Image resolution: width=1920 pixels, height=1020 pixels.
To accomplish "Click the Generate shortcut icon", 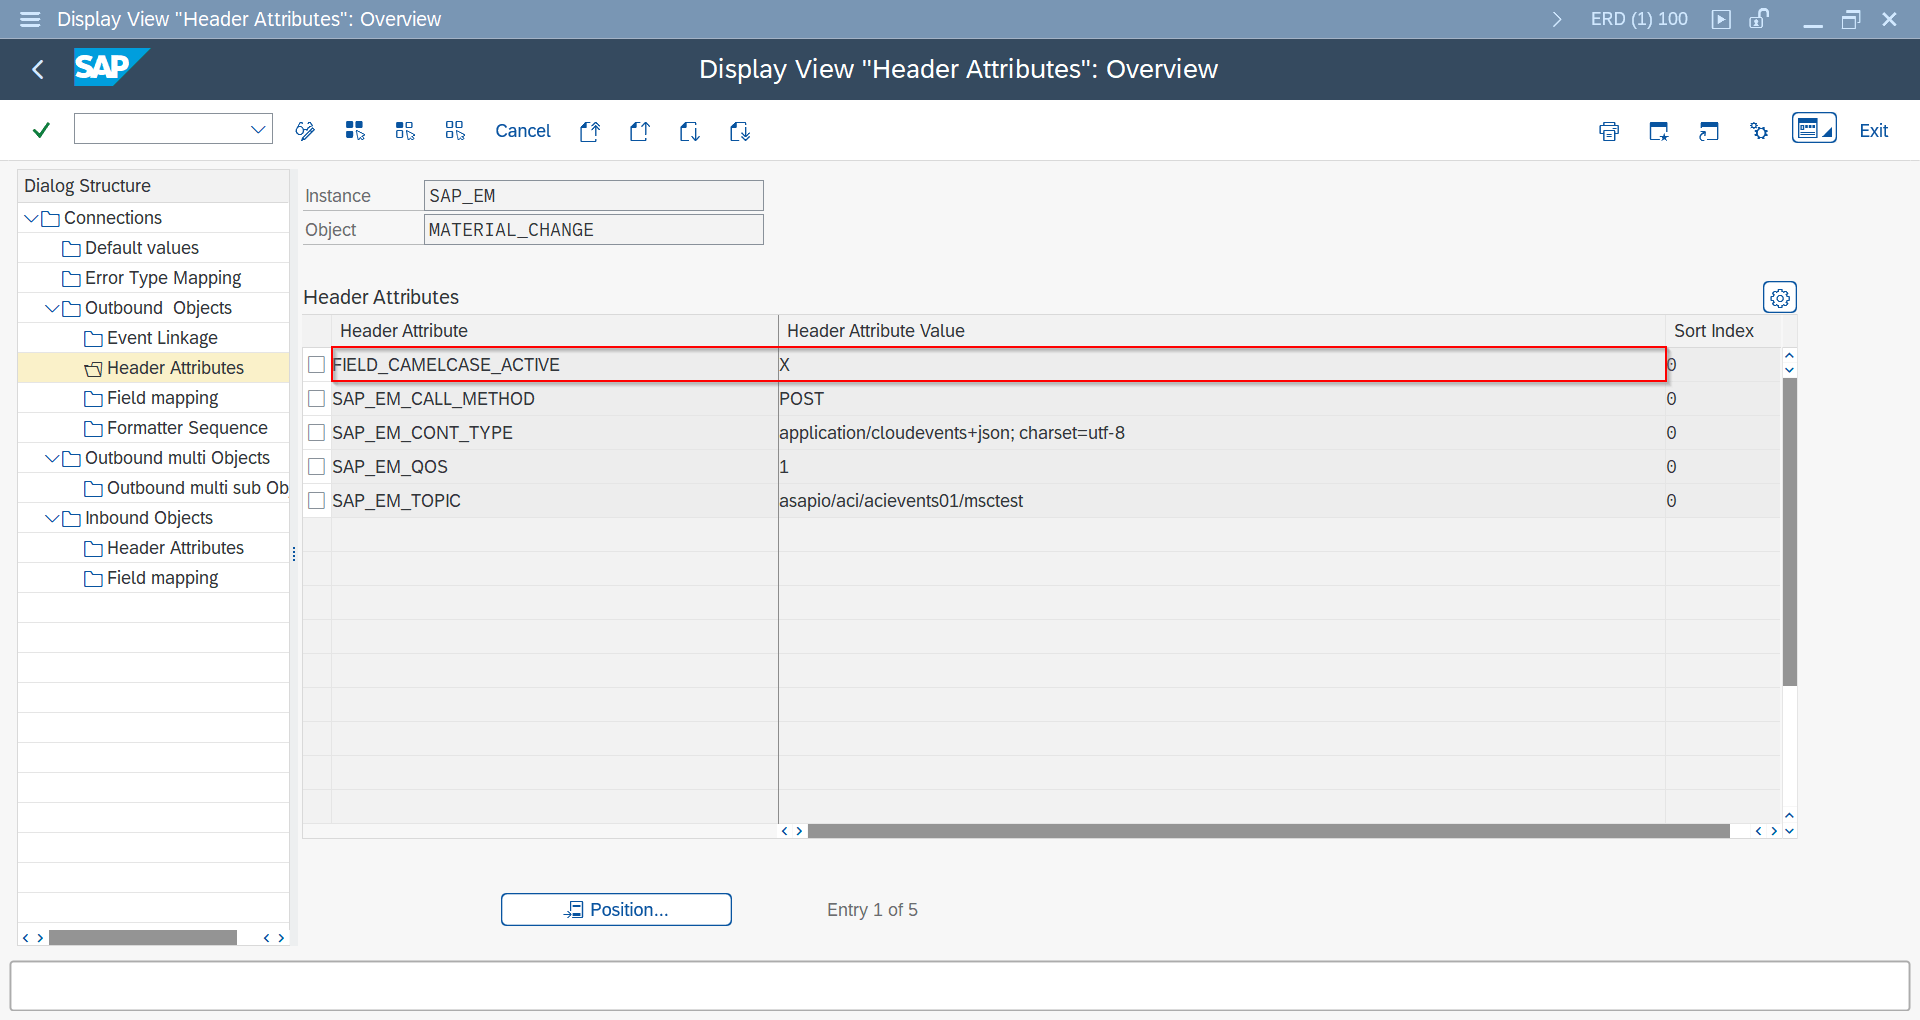I will point(1709,131).
